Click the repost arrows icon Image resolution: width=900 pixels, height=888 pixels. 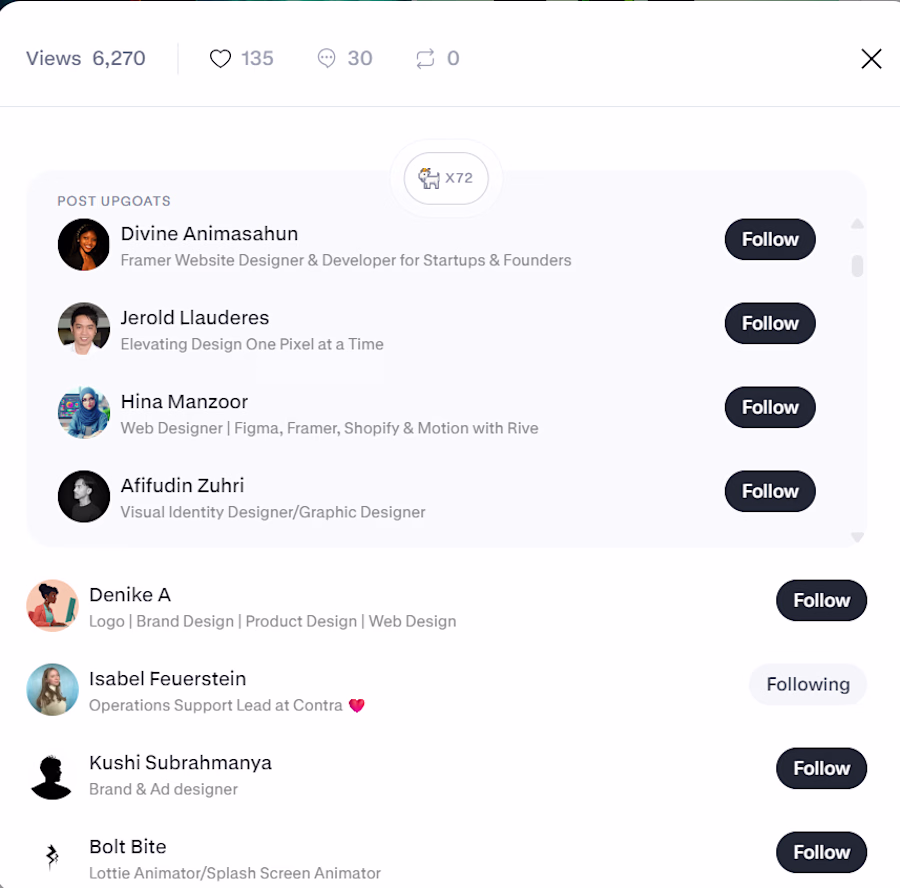click(x=425, y=59)
